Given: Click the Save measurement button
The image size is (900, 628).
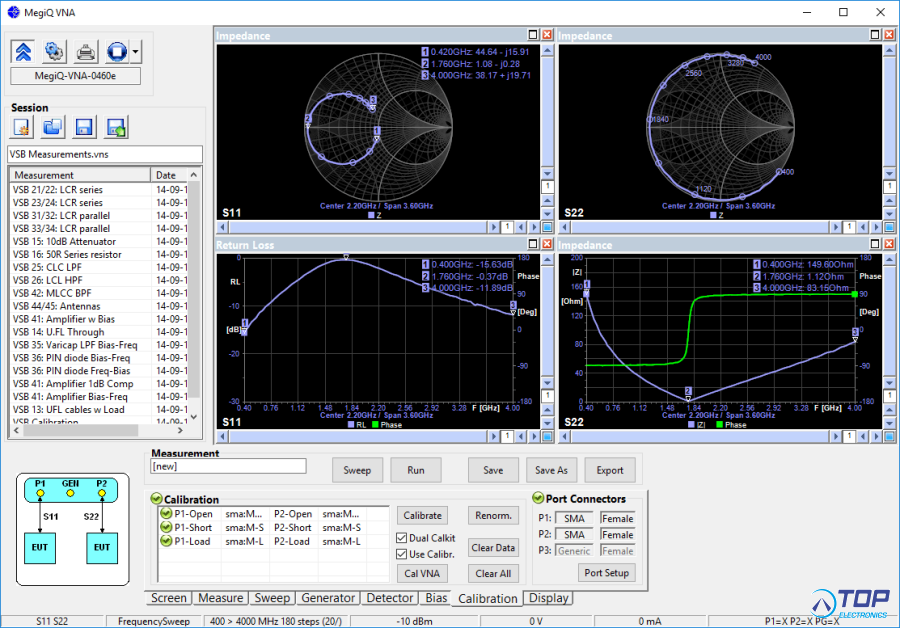Looking at the screenshot, I should point(493,470).
